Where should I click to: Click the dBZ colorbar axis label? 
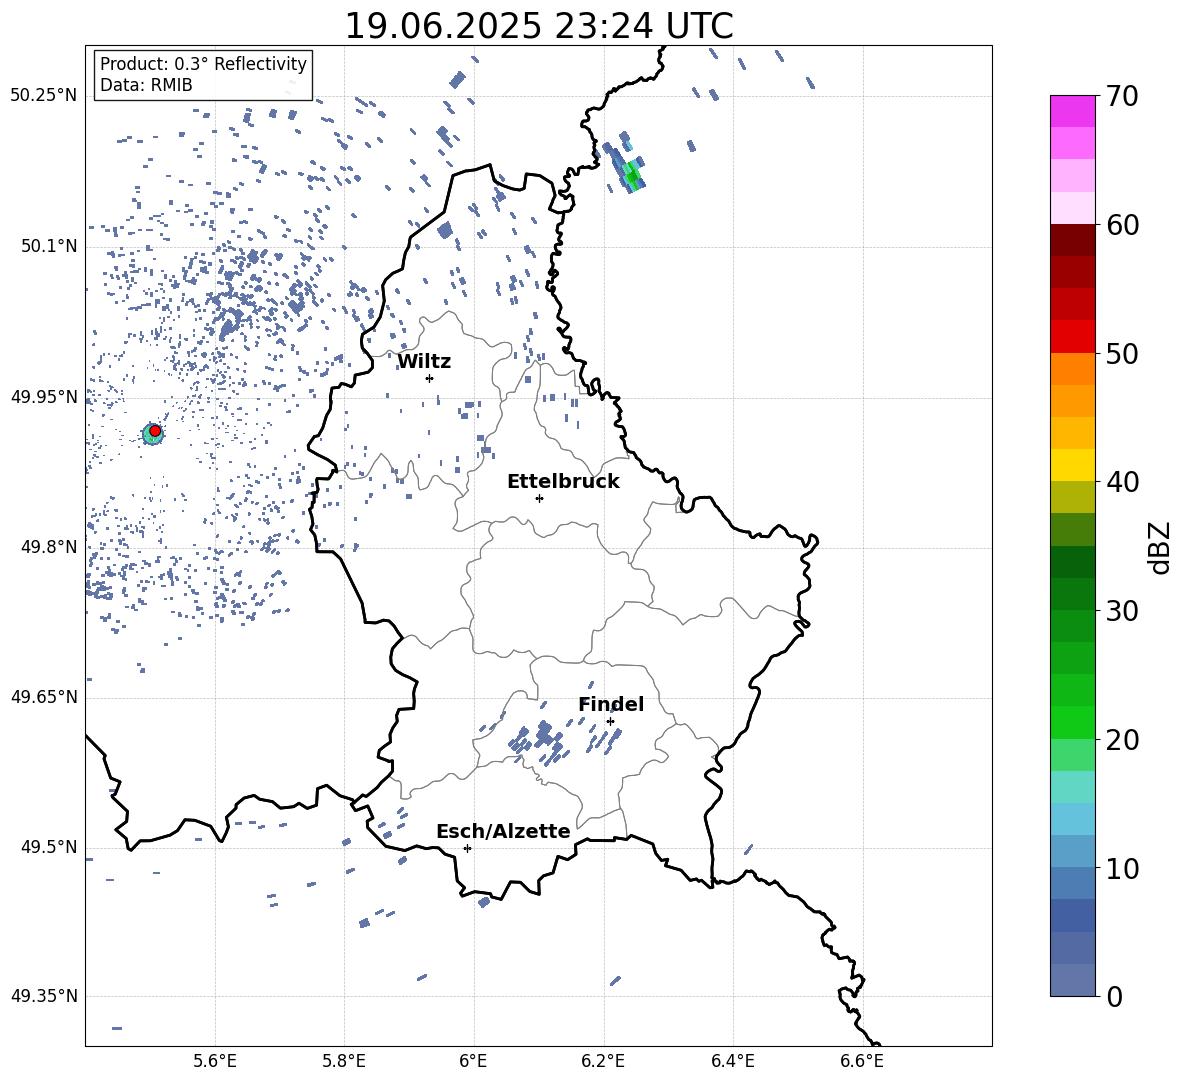pyautogui.click(x=1161, y=547)
